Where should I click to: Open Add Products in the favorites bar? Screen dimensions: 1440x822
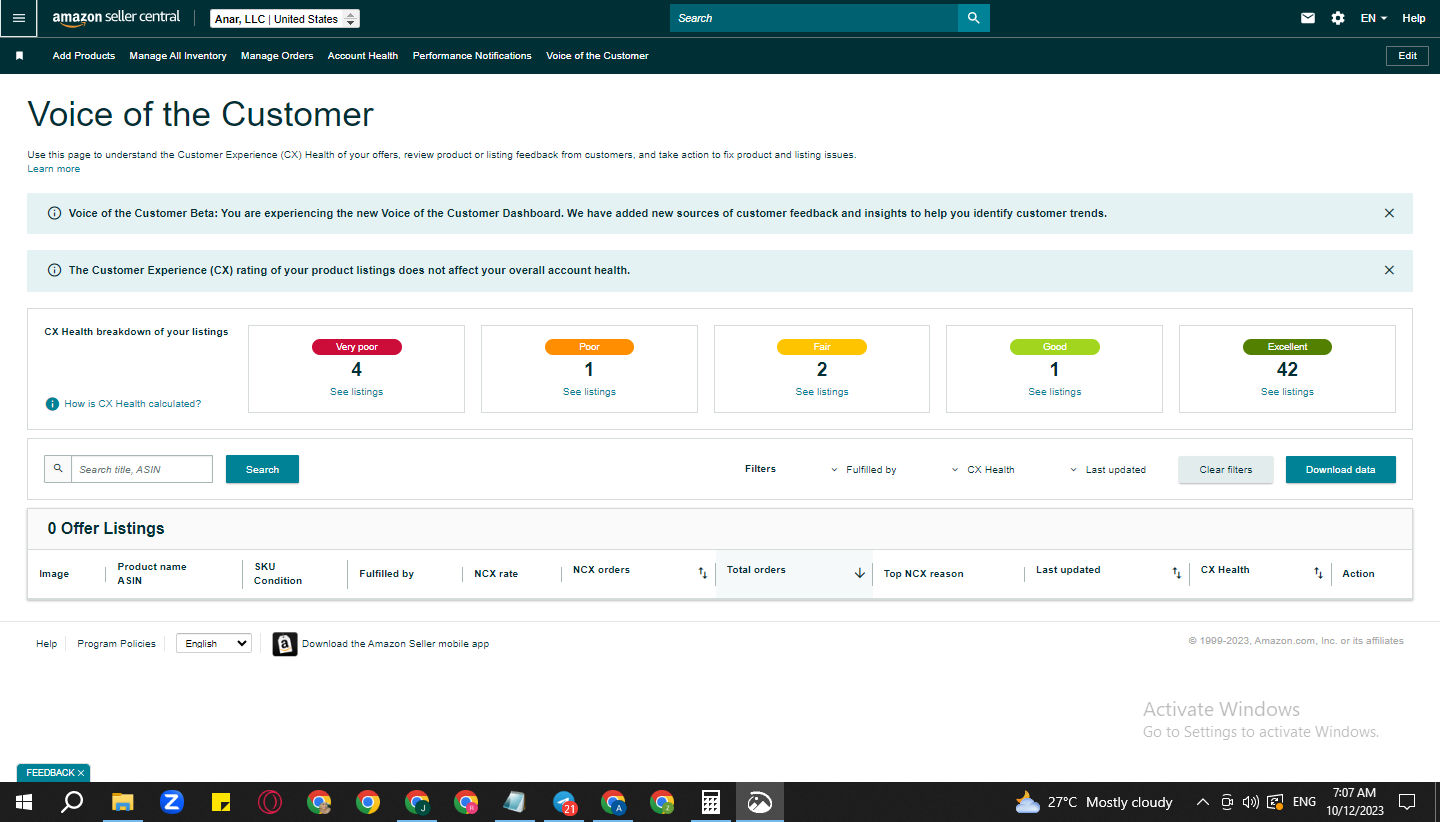pos(84,56)
